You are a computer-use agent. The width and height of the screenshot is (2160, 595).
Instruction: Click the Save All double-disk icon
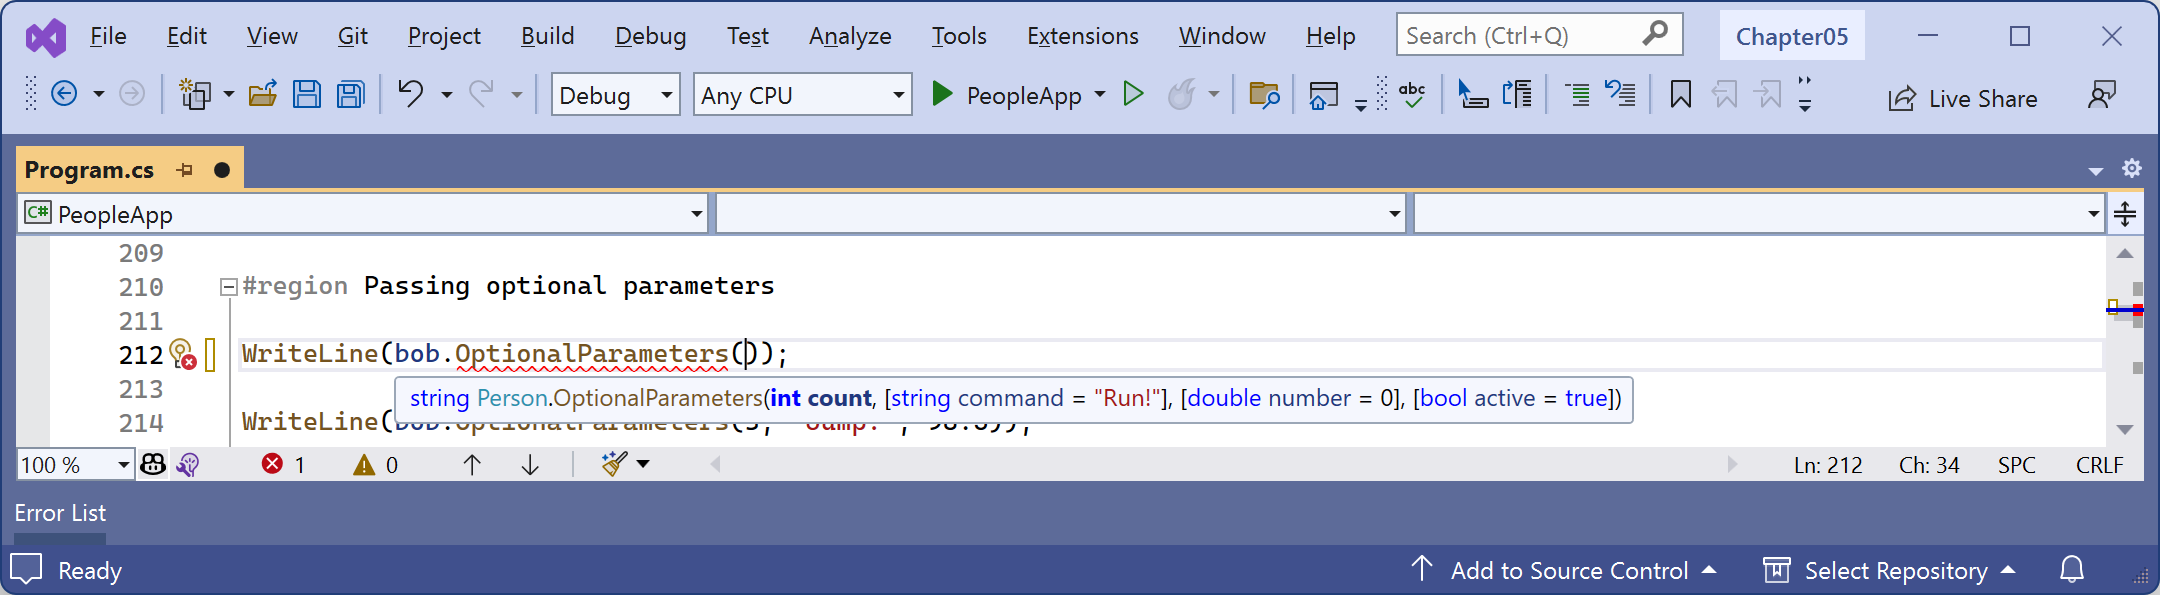[351, 95]
